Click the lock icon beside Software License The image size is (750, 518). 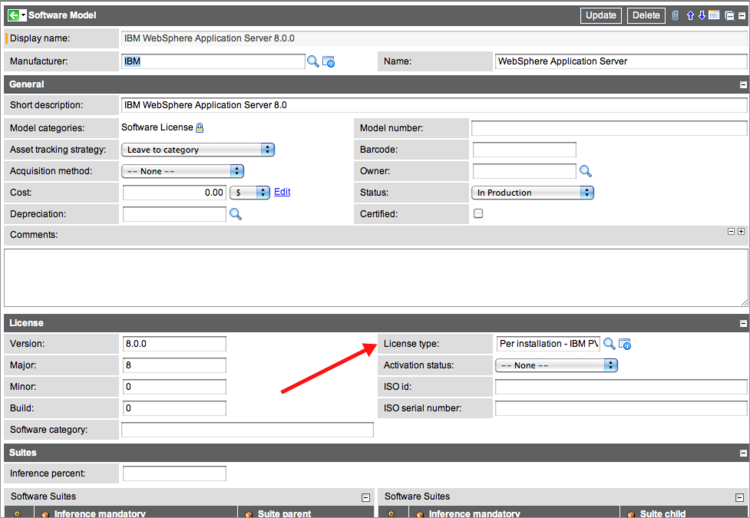(x=200, y=128)
